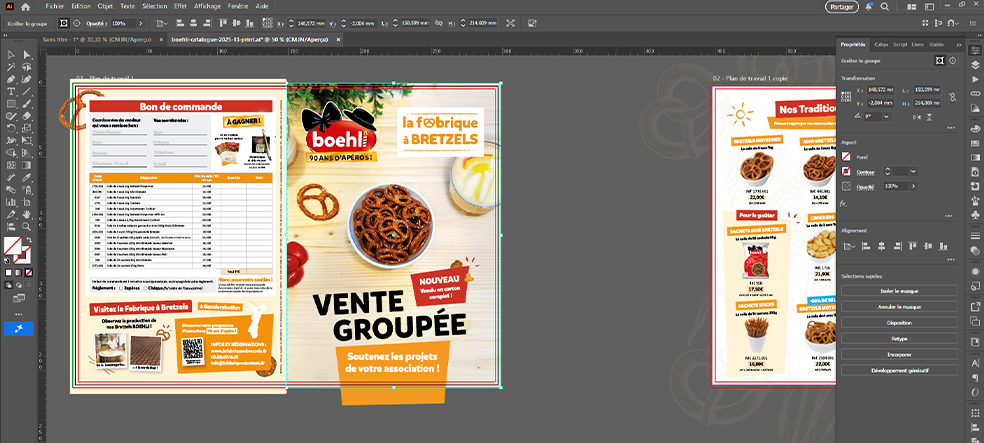Open Align To dropdown in control bar

click(x=162, y=23)
